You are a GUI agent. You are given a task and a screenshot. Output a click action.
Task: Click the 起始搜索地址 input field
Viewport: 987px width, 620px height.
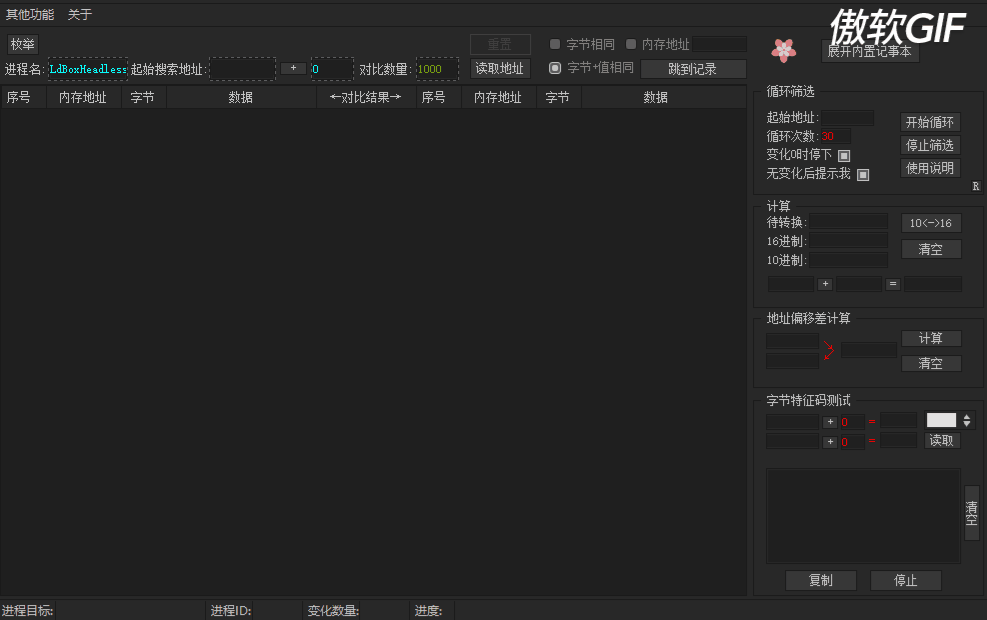tap(242, 69)
